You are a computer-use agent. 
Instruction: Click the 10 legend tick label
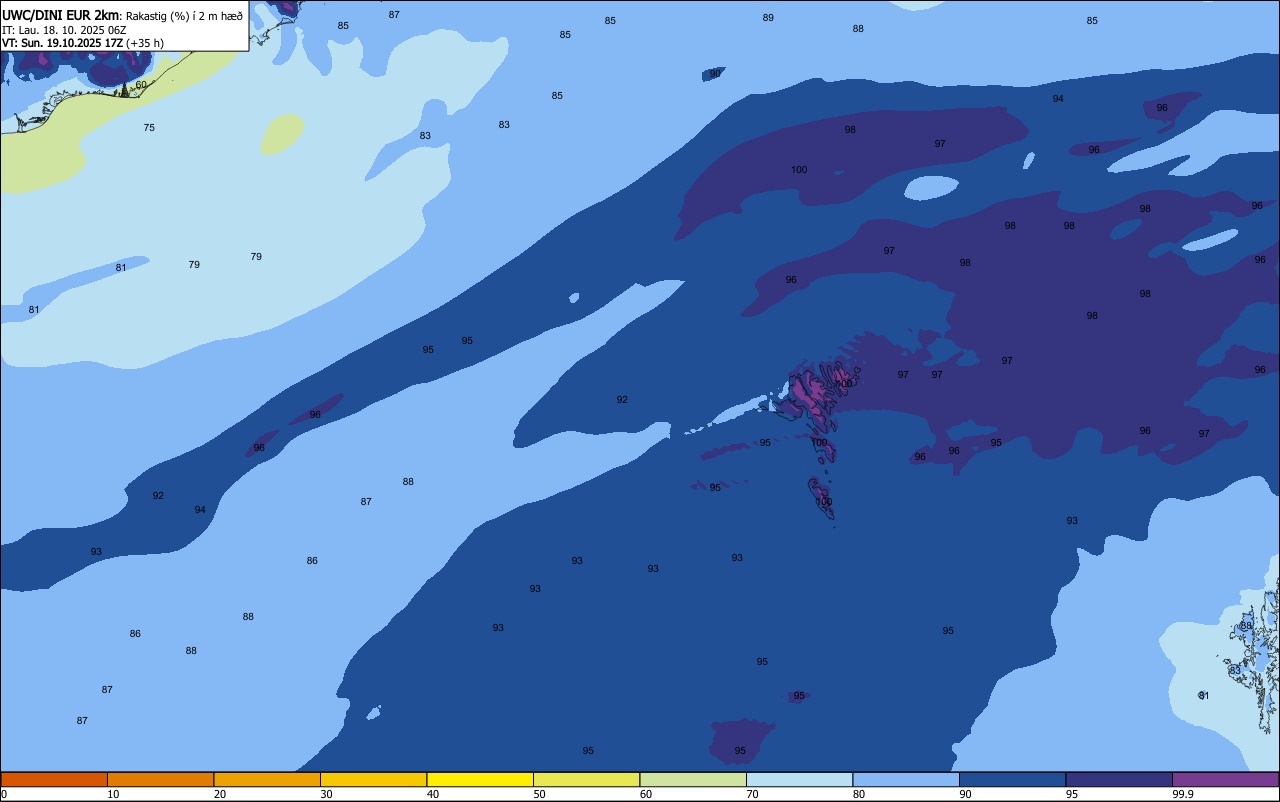click(x=113, y=794)
